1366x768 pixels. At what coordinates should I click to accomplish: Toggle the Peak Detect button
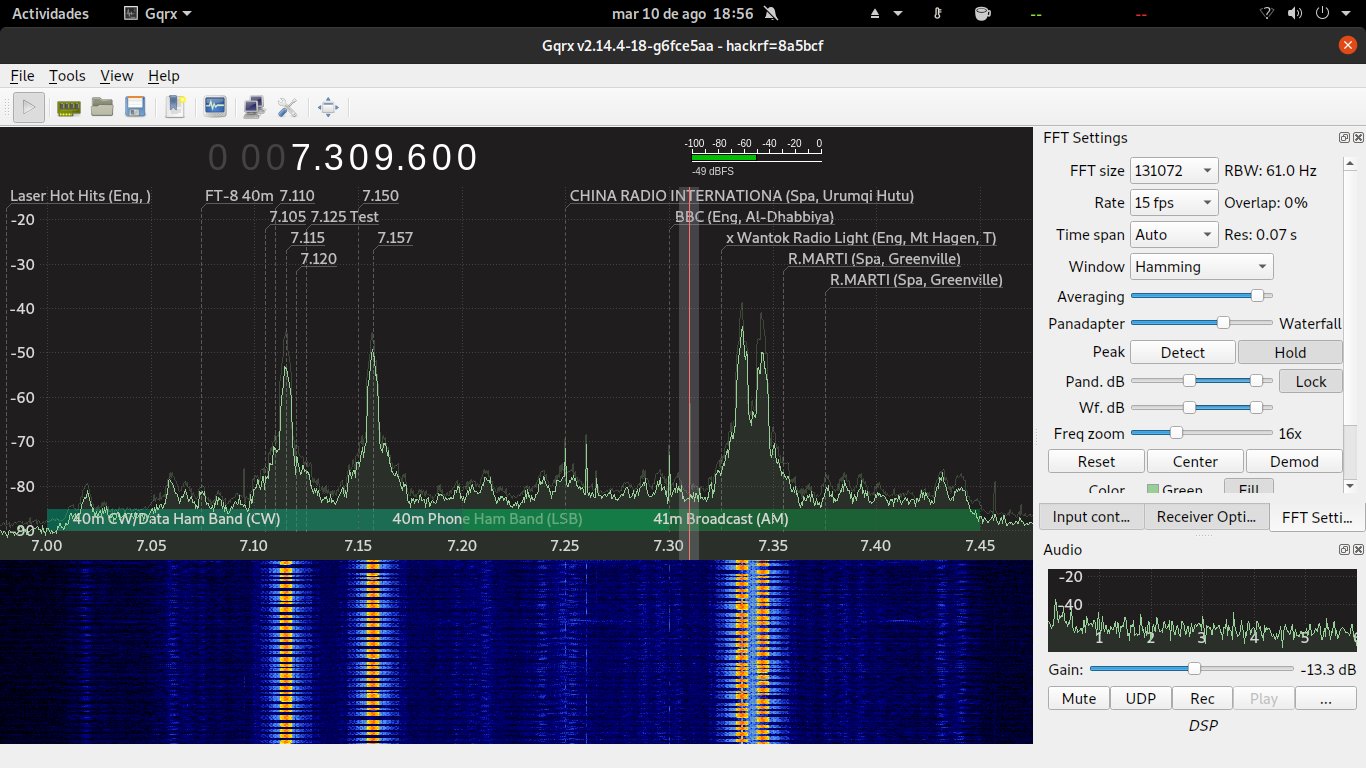[1182, 352]
